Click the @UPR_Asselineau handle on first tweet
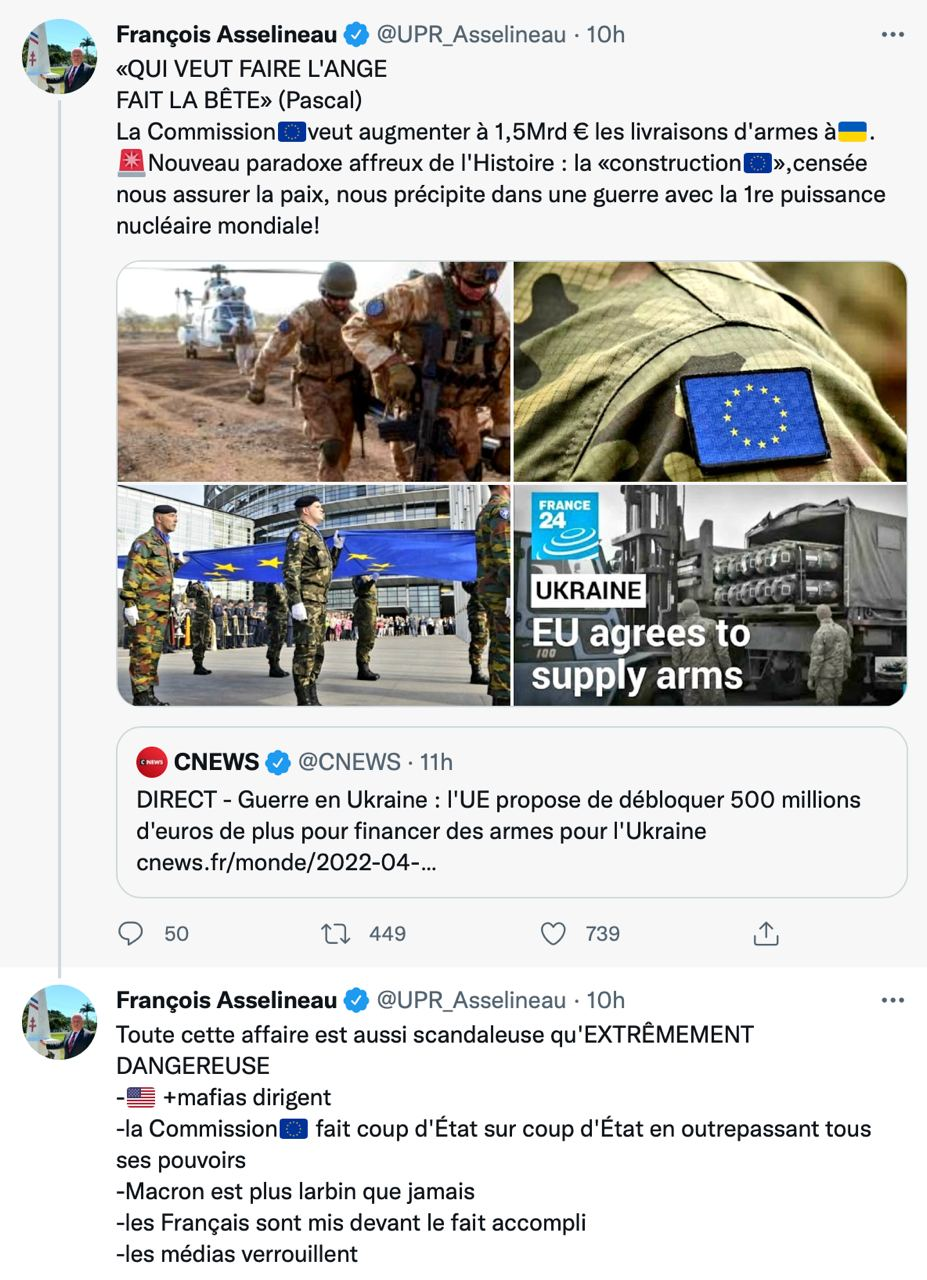This screenshot has height=1280, width=927. [471, 34]
